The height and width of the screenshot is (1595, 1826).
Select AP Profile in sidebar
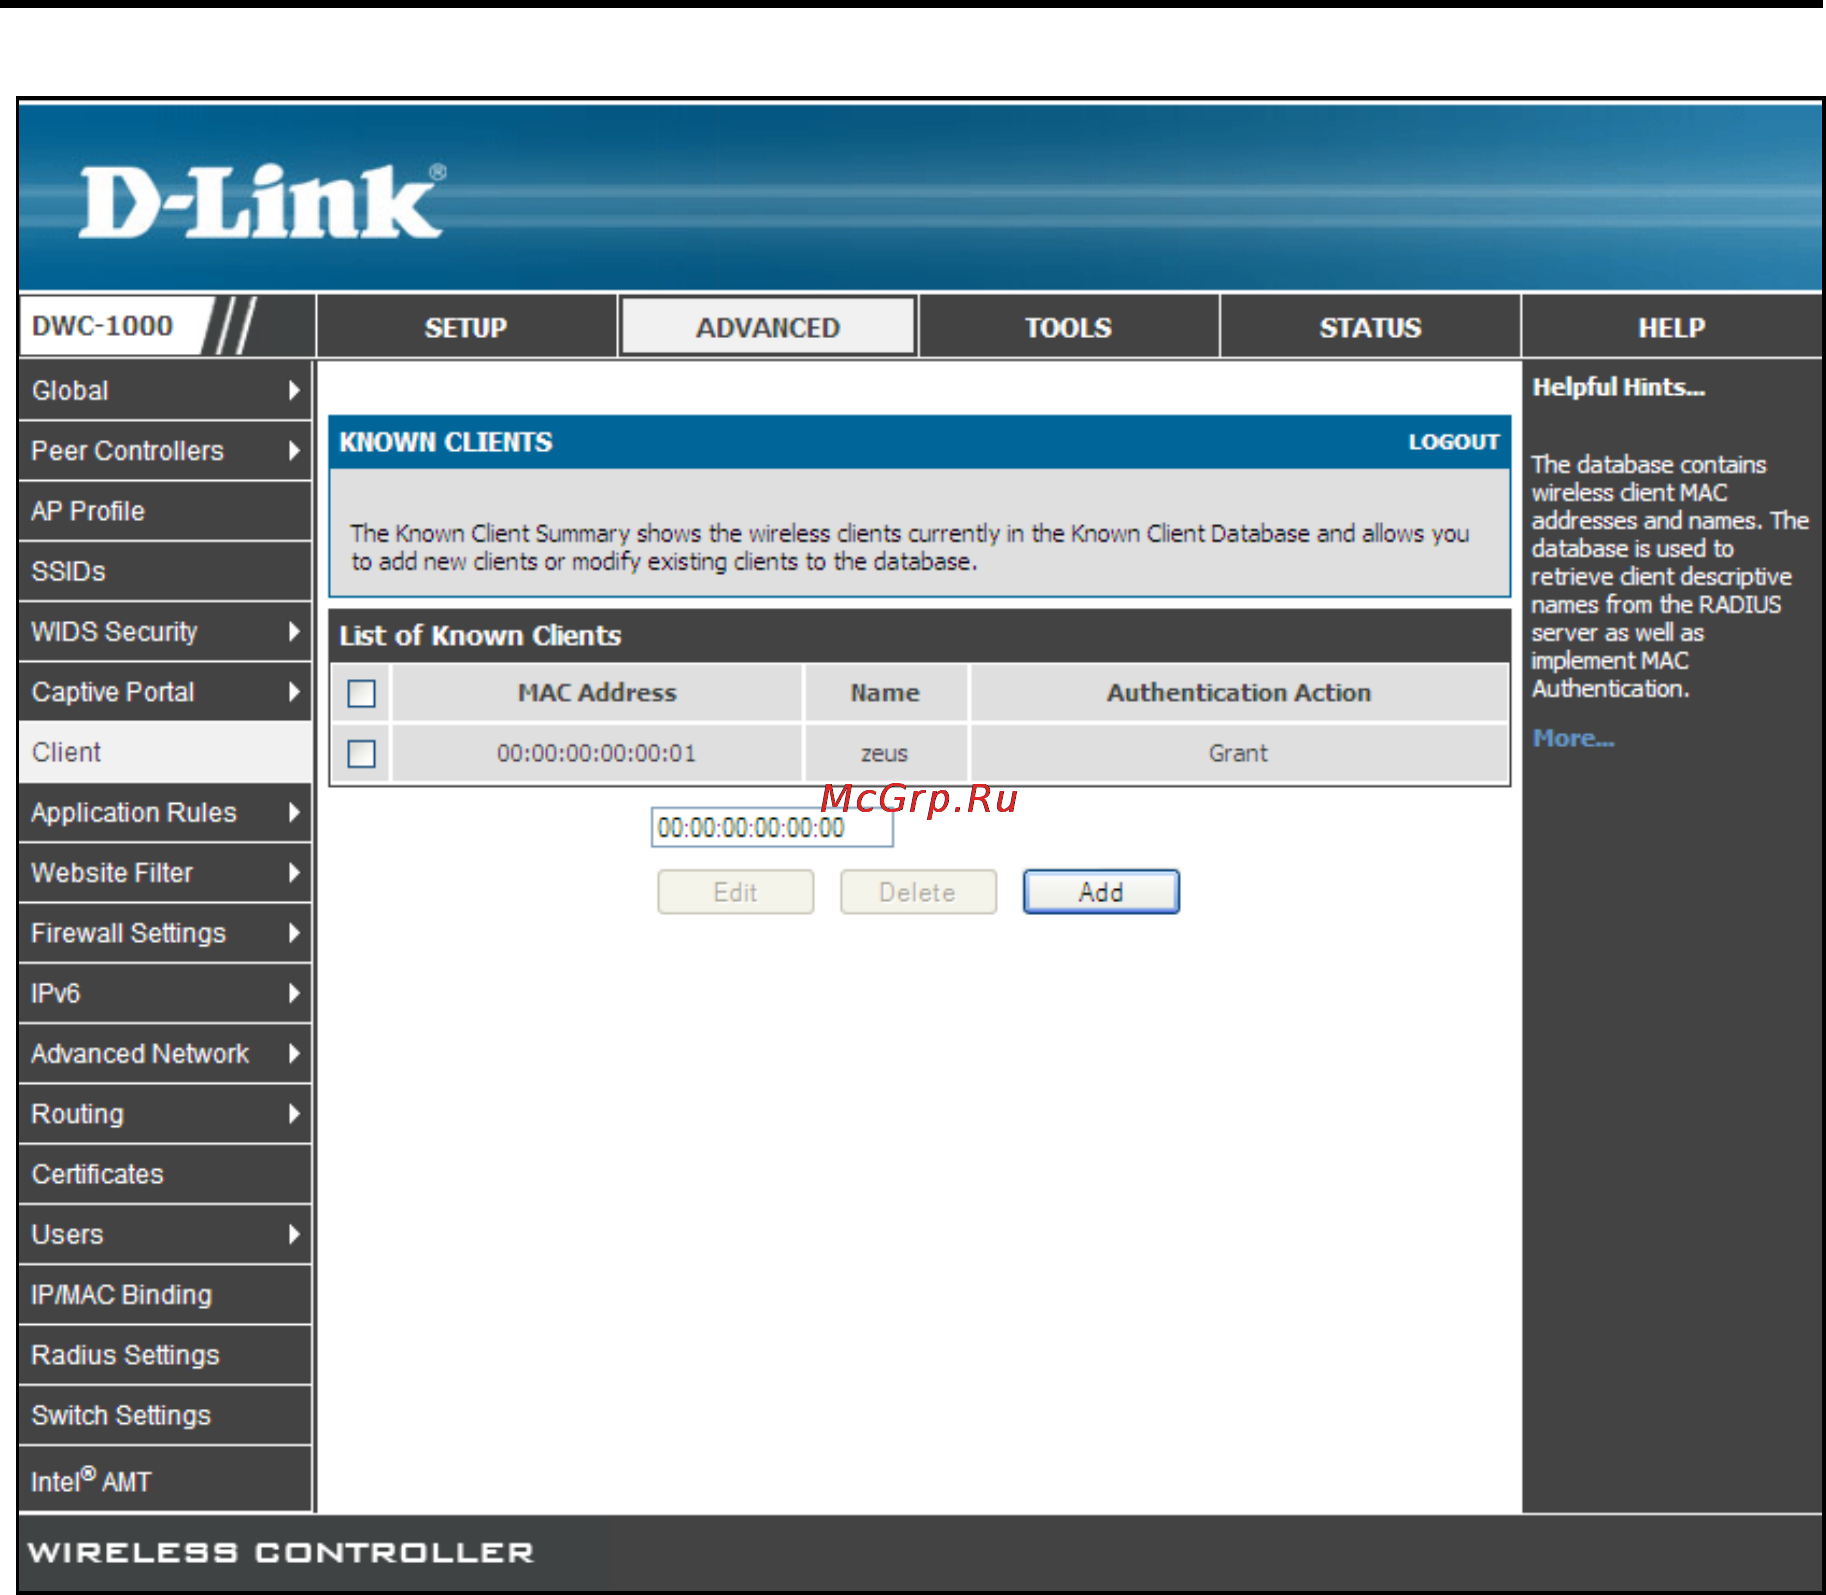coord(165,511)
